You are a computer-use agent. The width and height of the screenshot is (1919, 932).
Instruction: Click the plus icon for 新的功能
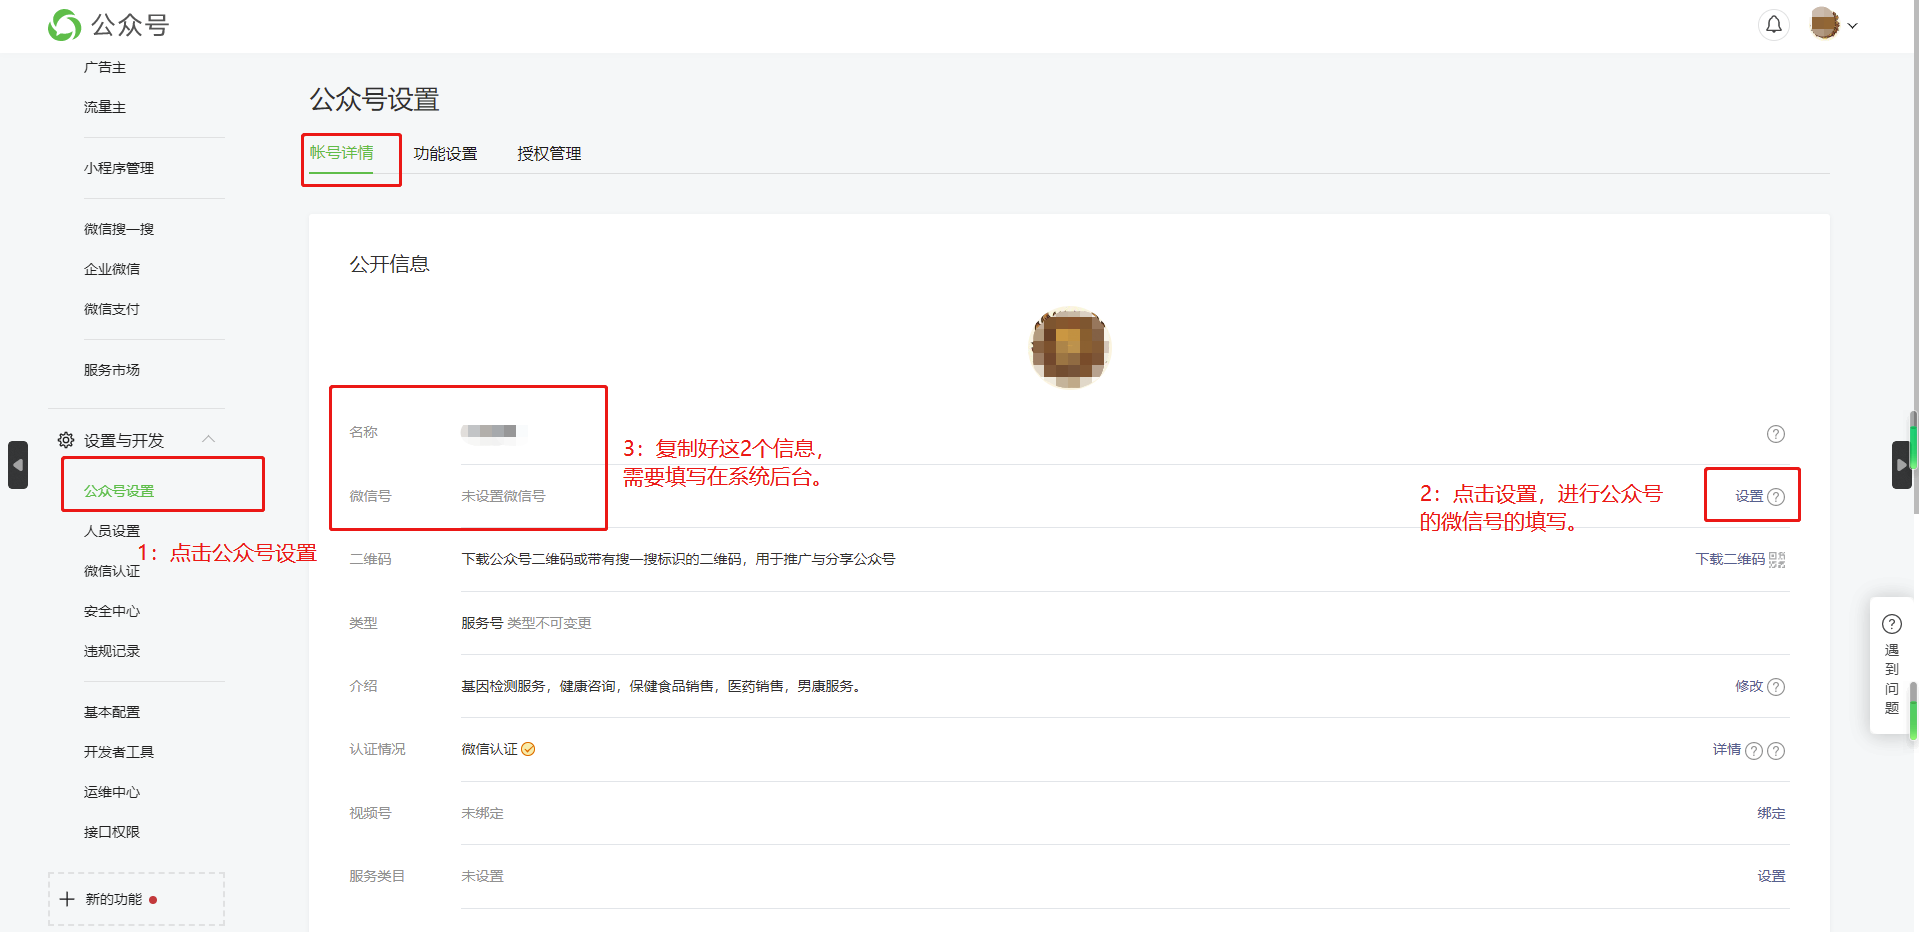(x=67, y=899)
